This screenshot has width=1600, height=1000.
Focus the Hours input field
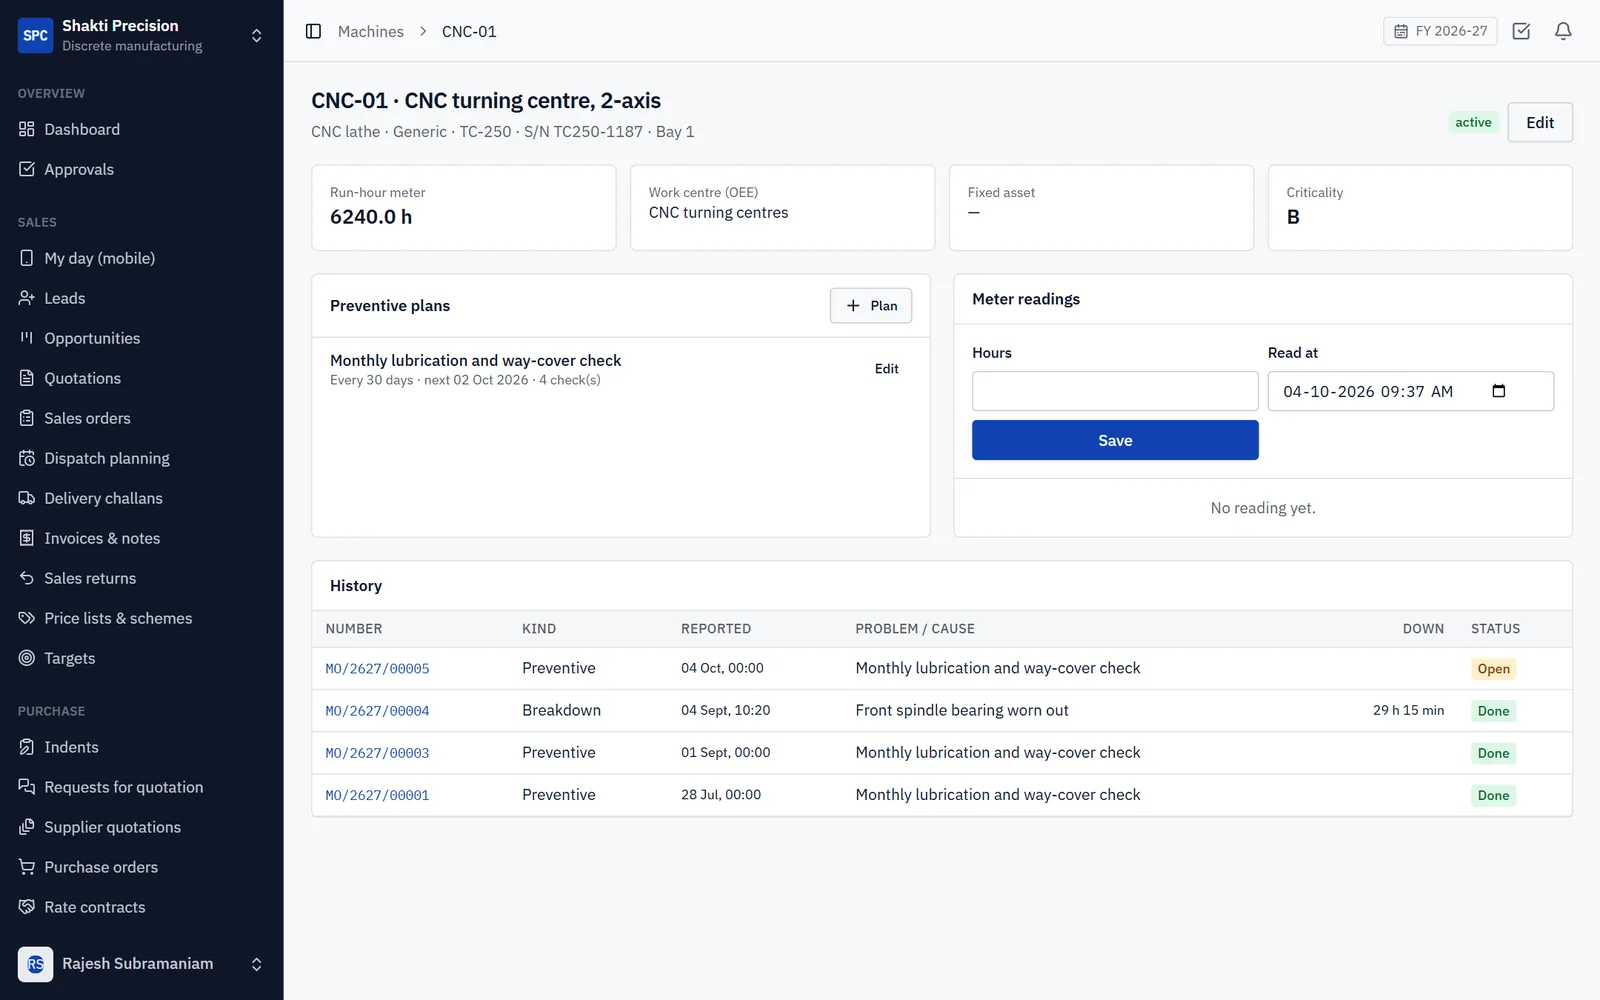tap(1115, 391)
